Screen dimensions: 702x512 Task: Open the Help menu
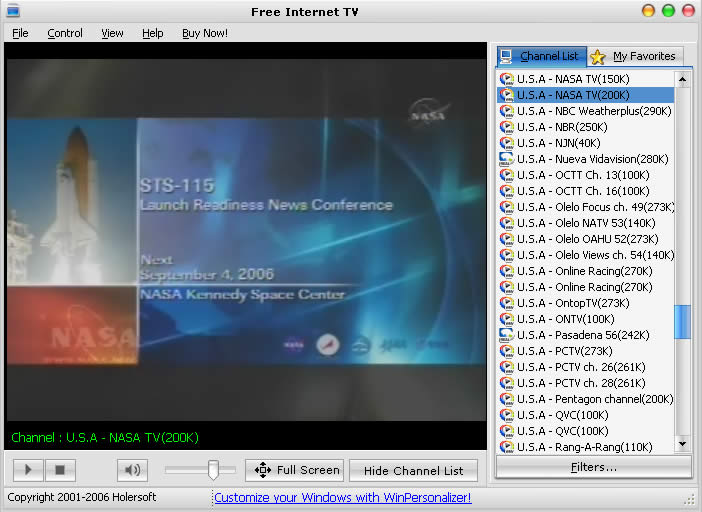(x=152, y=33)
